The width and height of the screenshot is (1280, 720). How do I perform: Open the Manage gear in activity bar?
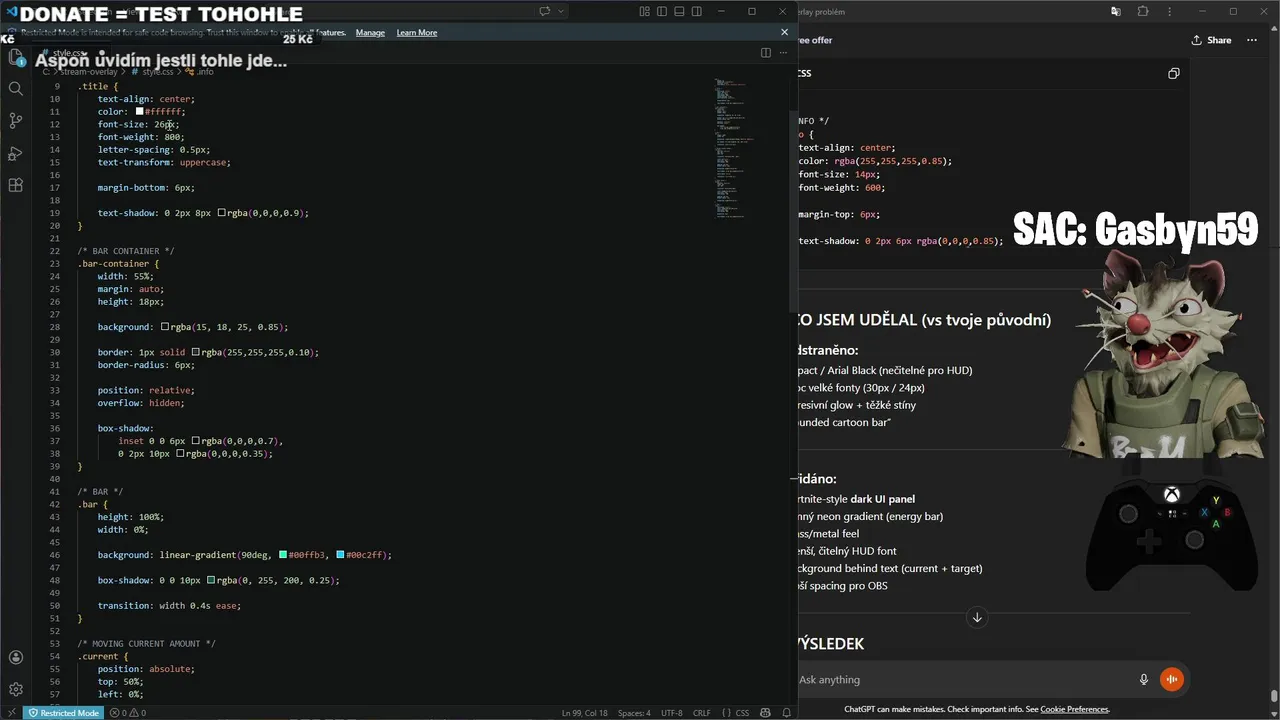click(15, 689)
